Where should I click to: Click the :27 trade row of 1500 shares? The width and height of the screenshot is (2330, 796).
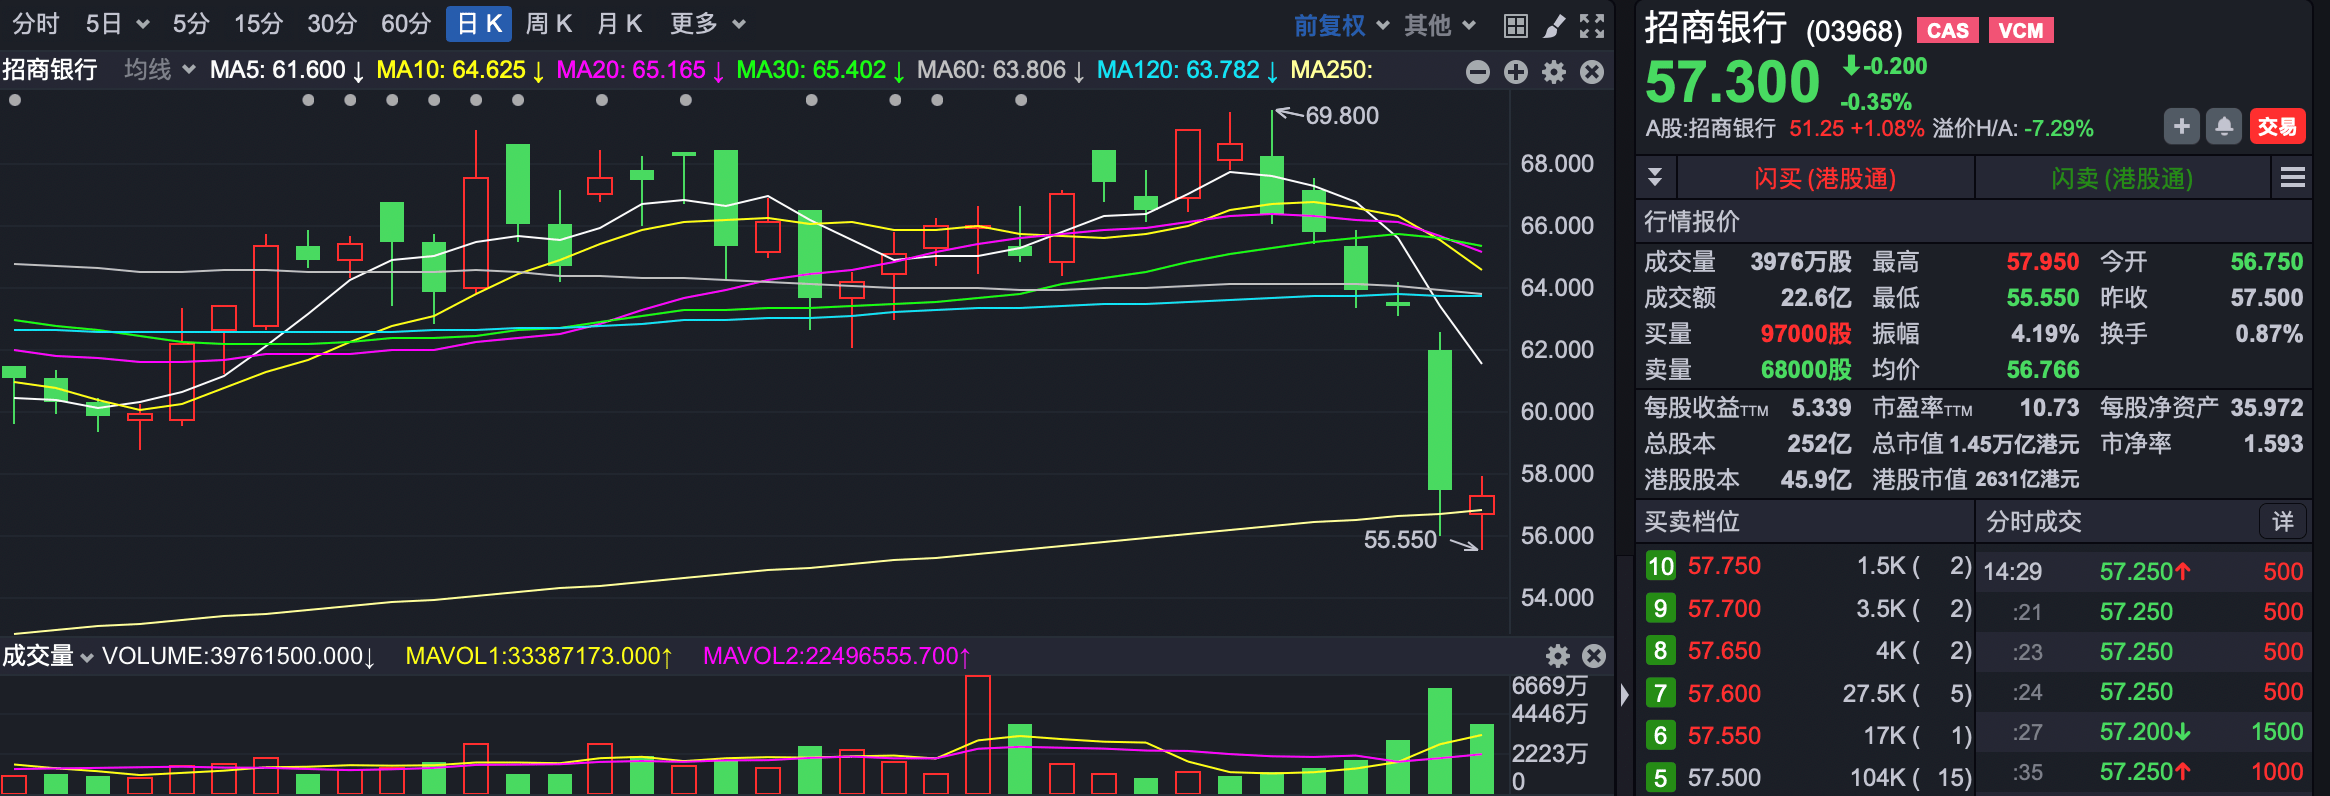2144,731
